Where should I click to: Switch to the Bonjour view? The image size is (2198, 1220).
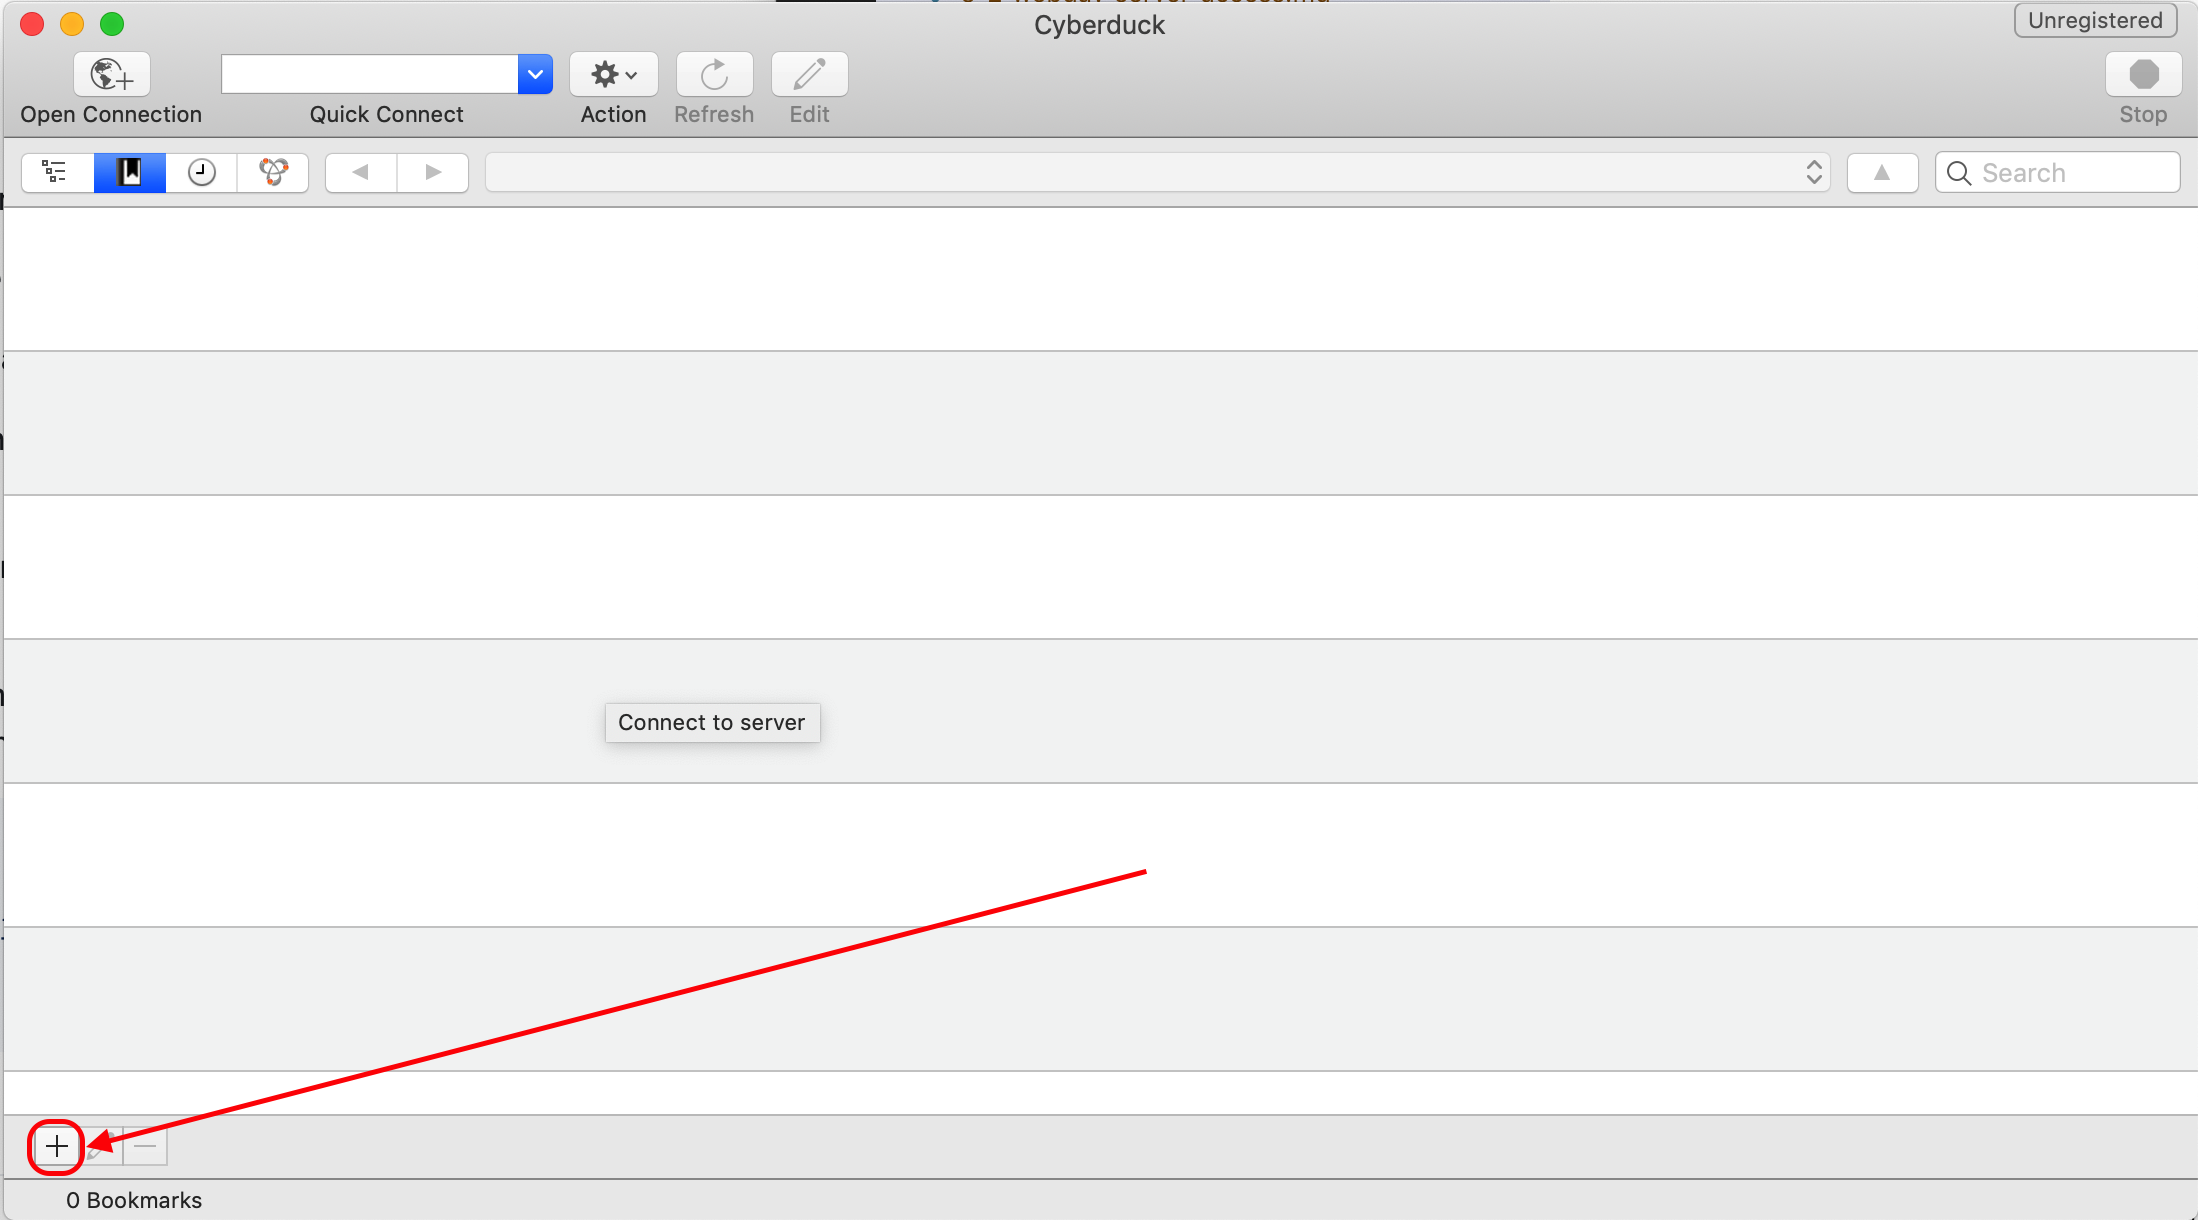(273, 172)
